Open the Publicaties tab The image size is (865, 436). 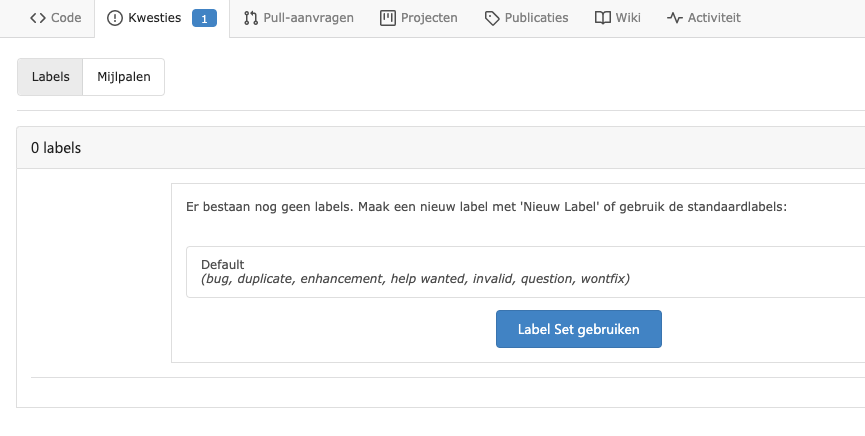pos(526,18)
